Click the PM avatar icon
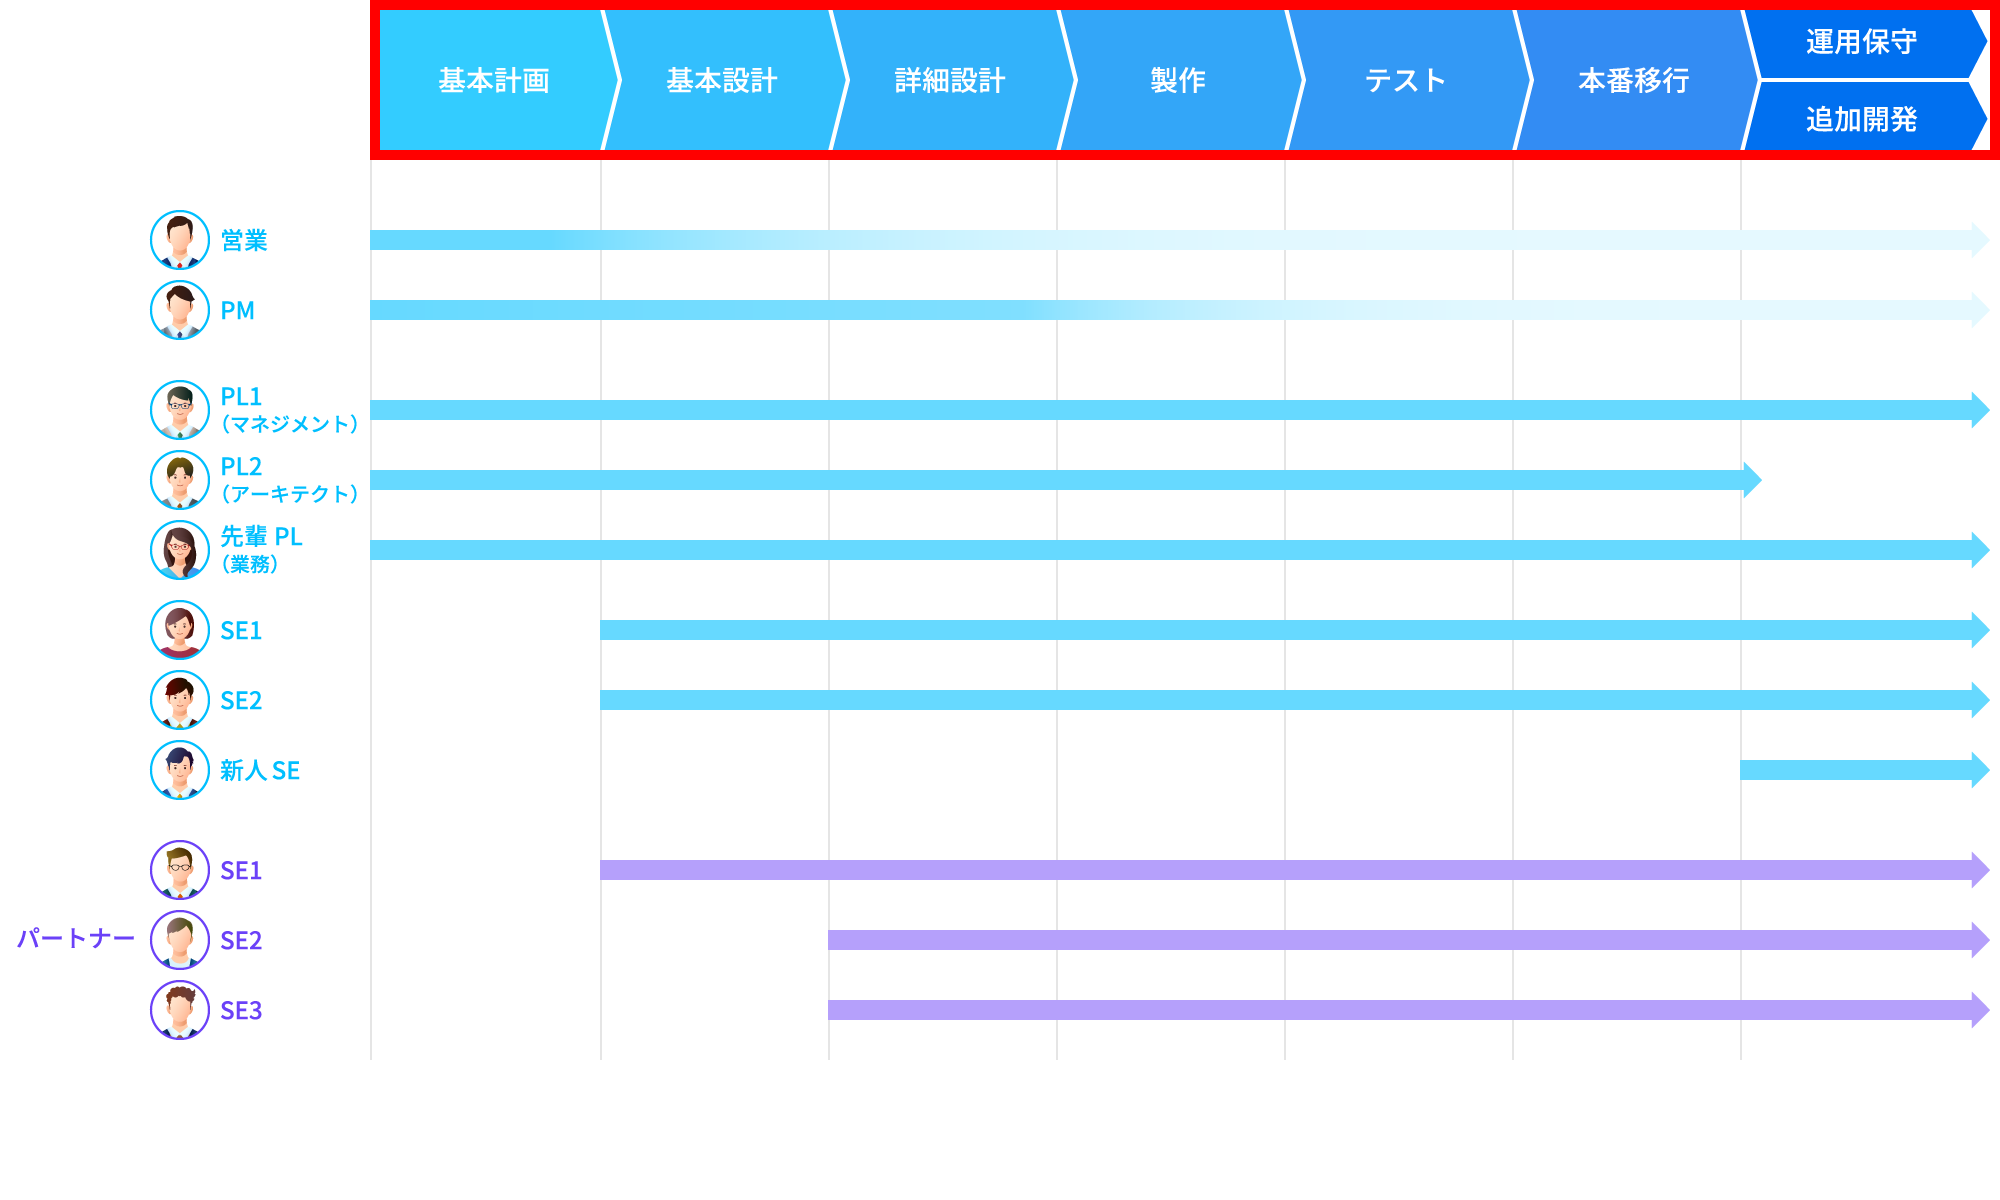The height and width of the screenshot is (1200, 2000). [x=180, y=310]
